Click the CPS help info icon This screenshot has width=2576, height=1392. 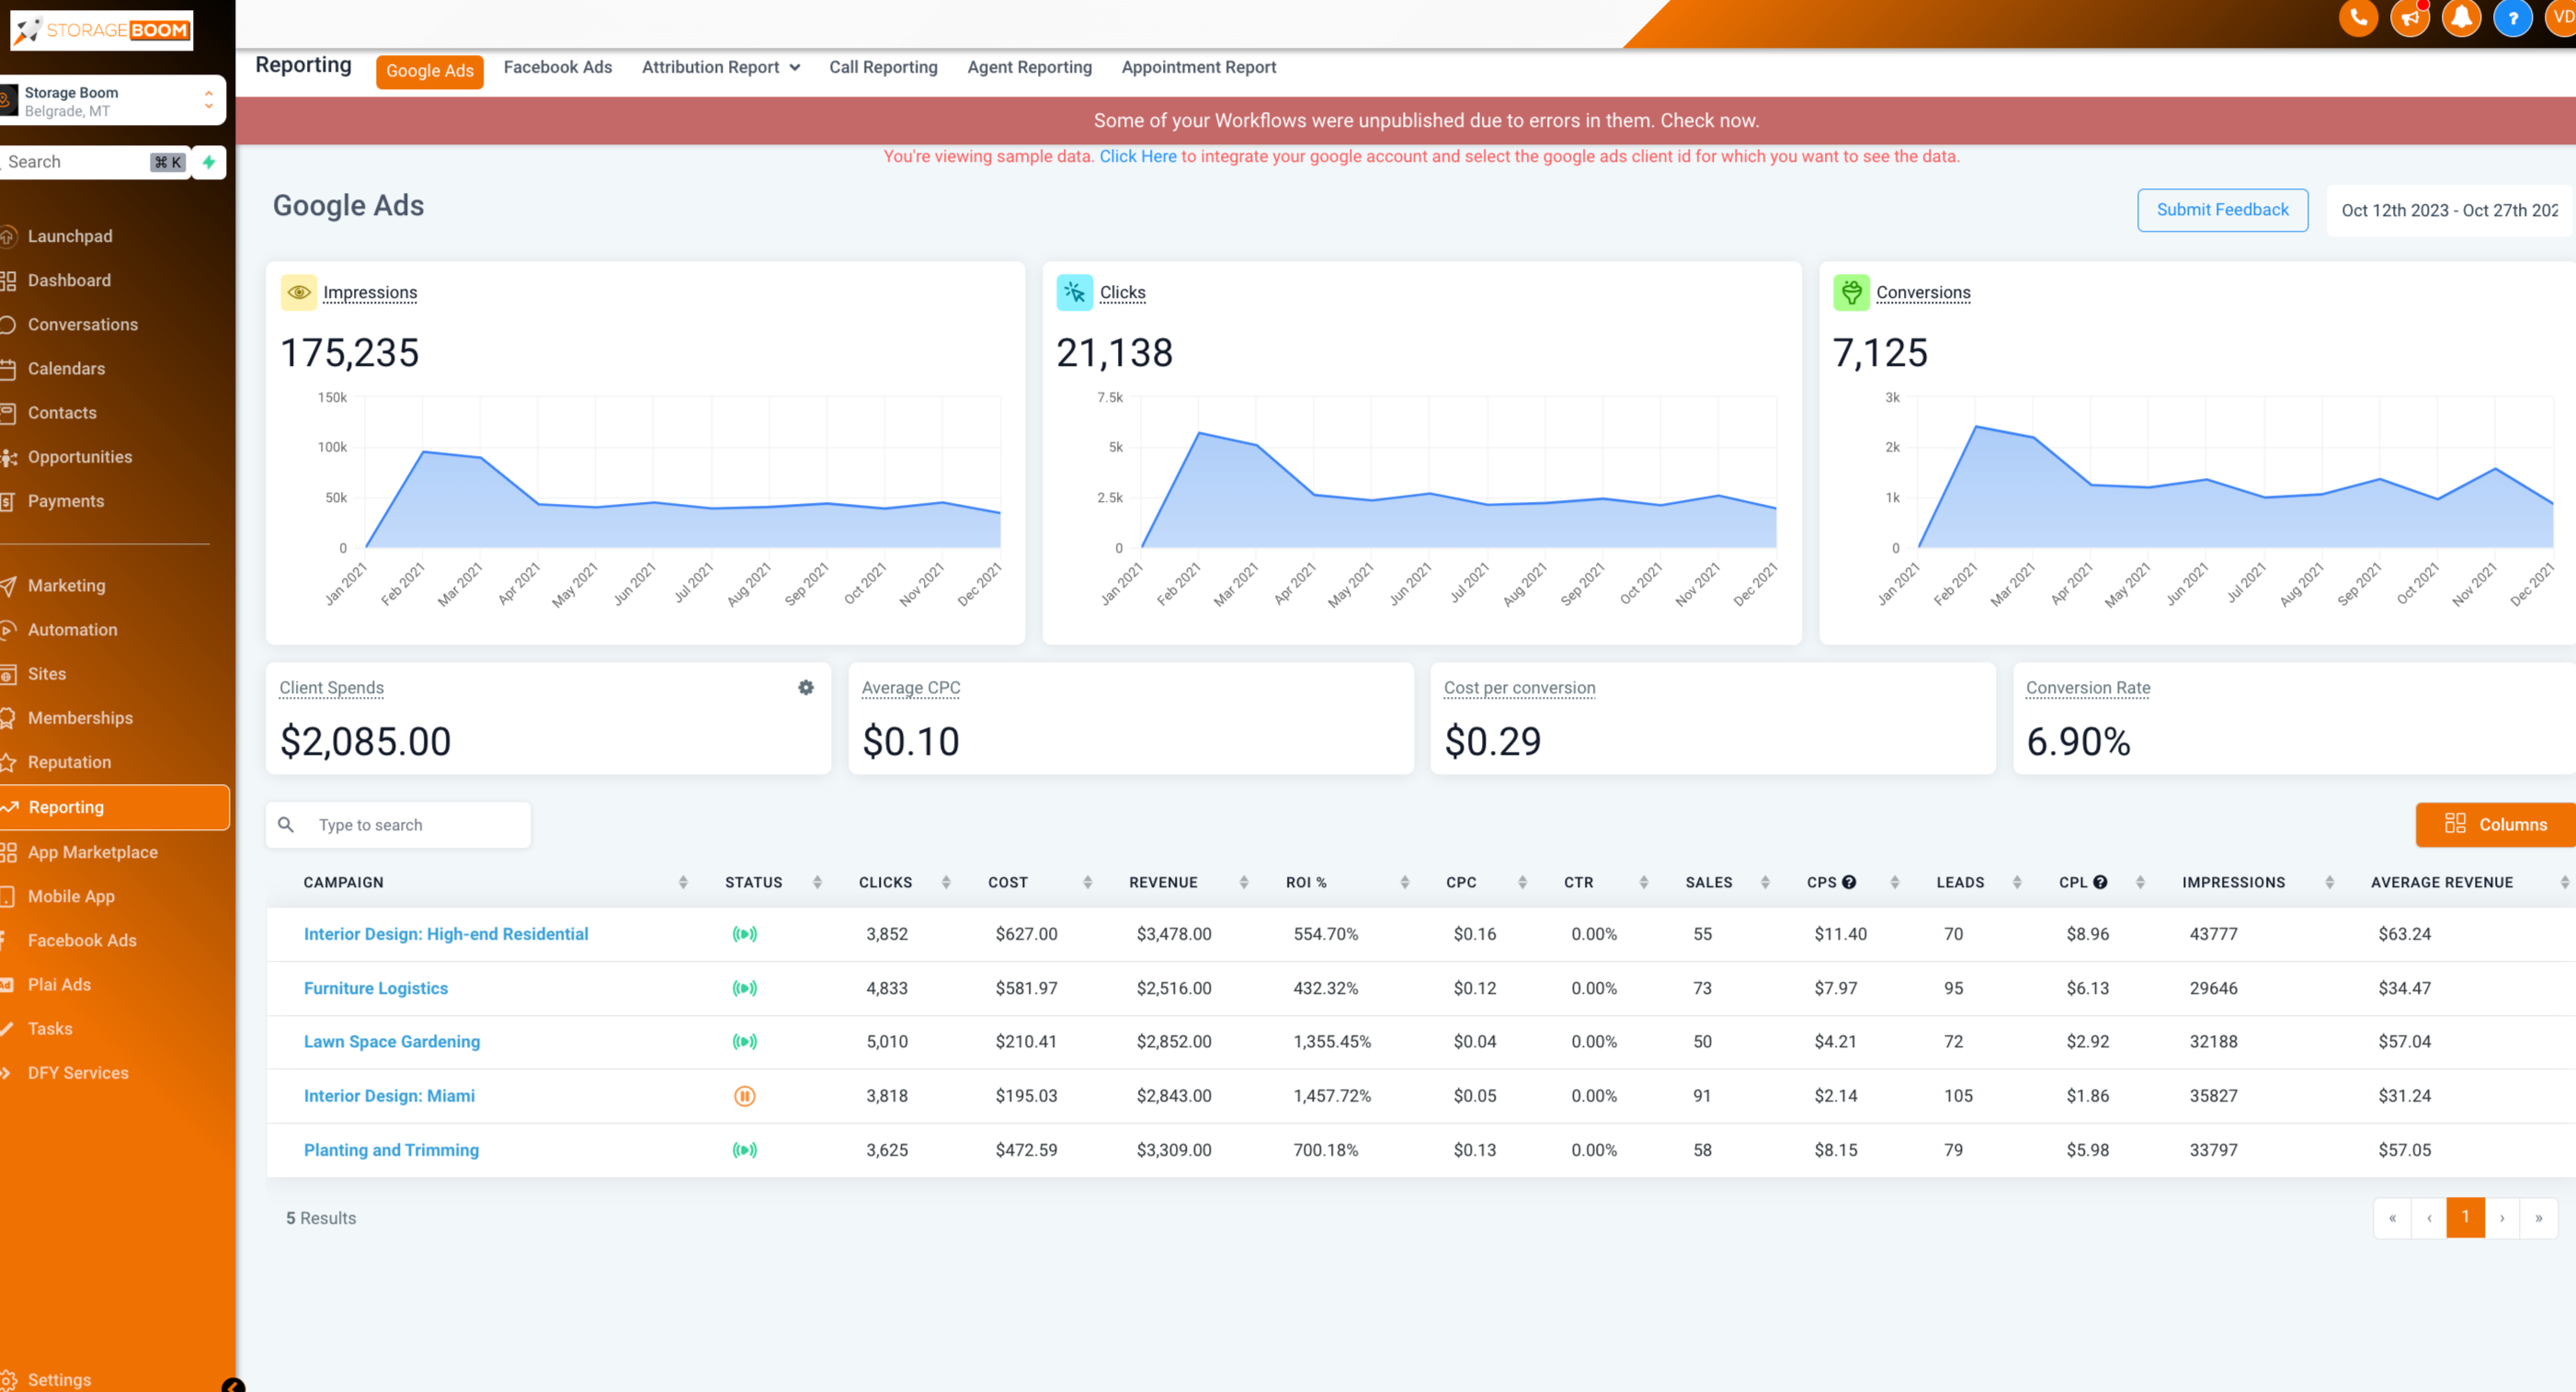click(1849, 882)
